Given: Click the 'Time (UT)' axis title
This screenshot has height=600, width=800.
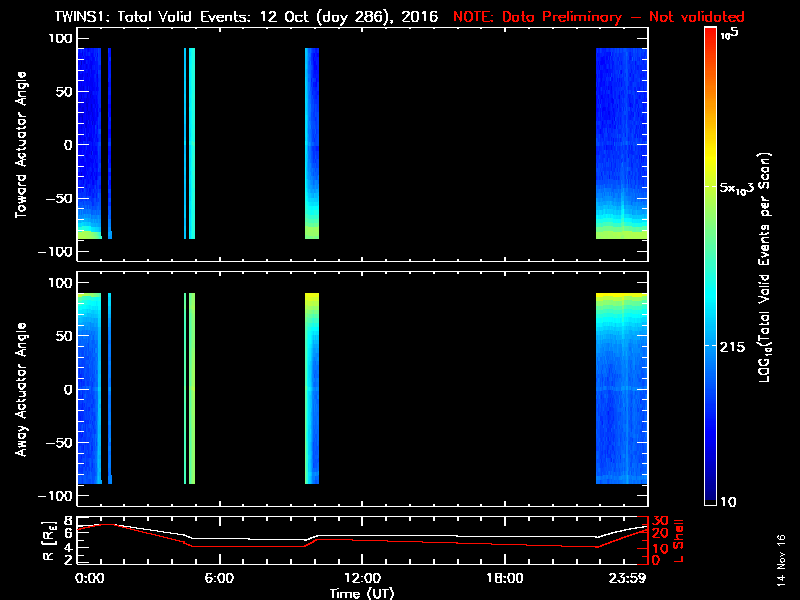Looking at the screenshot, I should click(363, 593).
